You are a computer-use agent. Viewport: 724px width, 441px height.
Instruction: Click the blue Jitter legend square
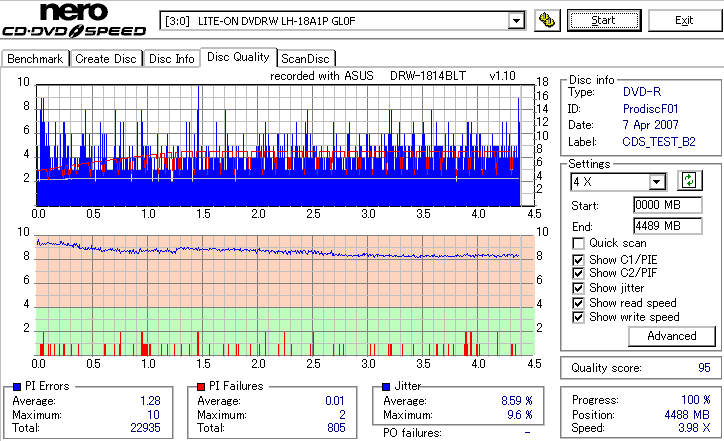(386, 387)
